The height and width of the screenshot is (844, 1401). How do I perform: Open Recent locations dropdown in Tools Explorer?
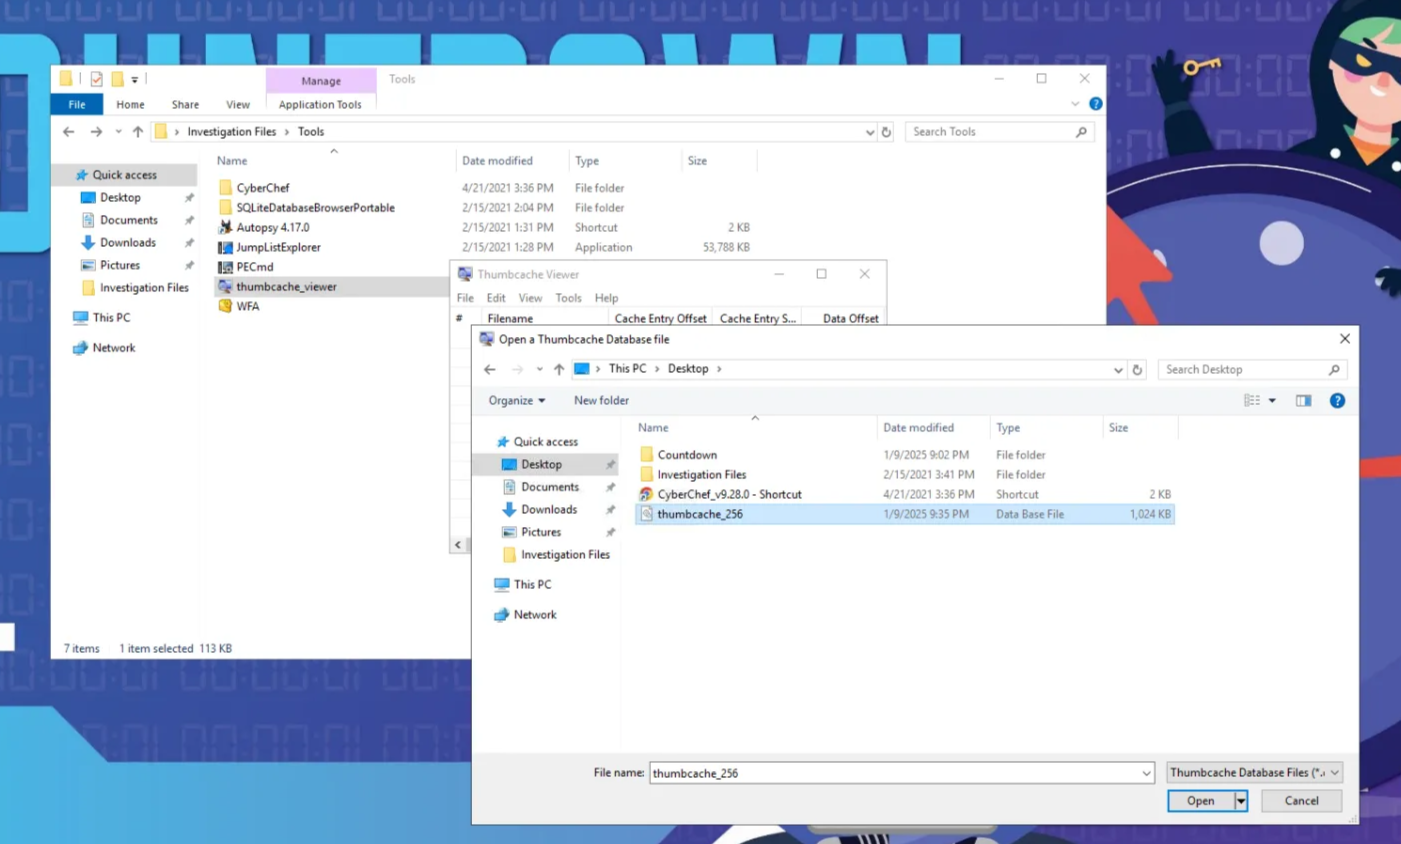(x=118, y=132)
